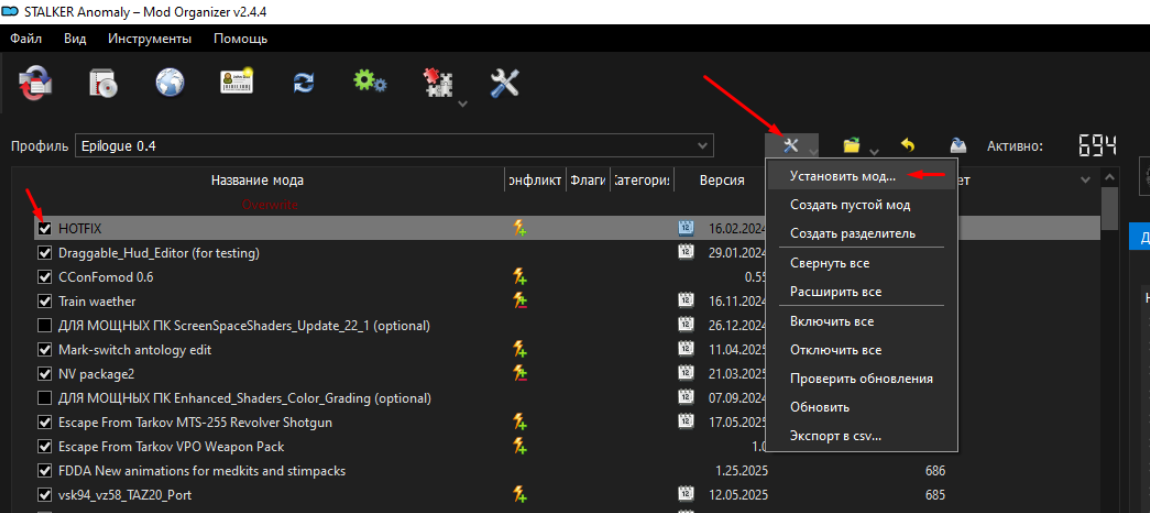Open the executables green gears icon
1150x513 pixels.
coord(370,81)
